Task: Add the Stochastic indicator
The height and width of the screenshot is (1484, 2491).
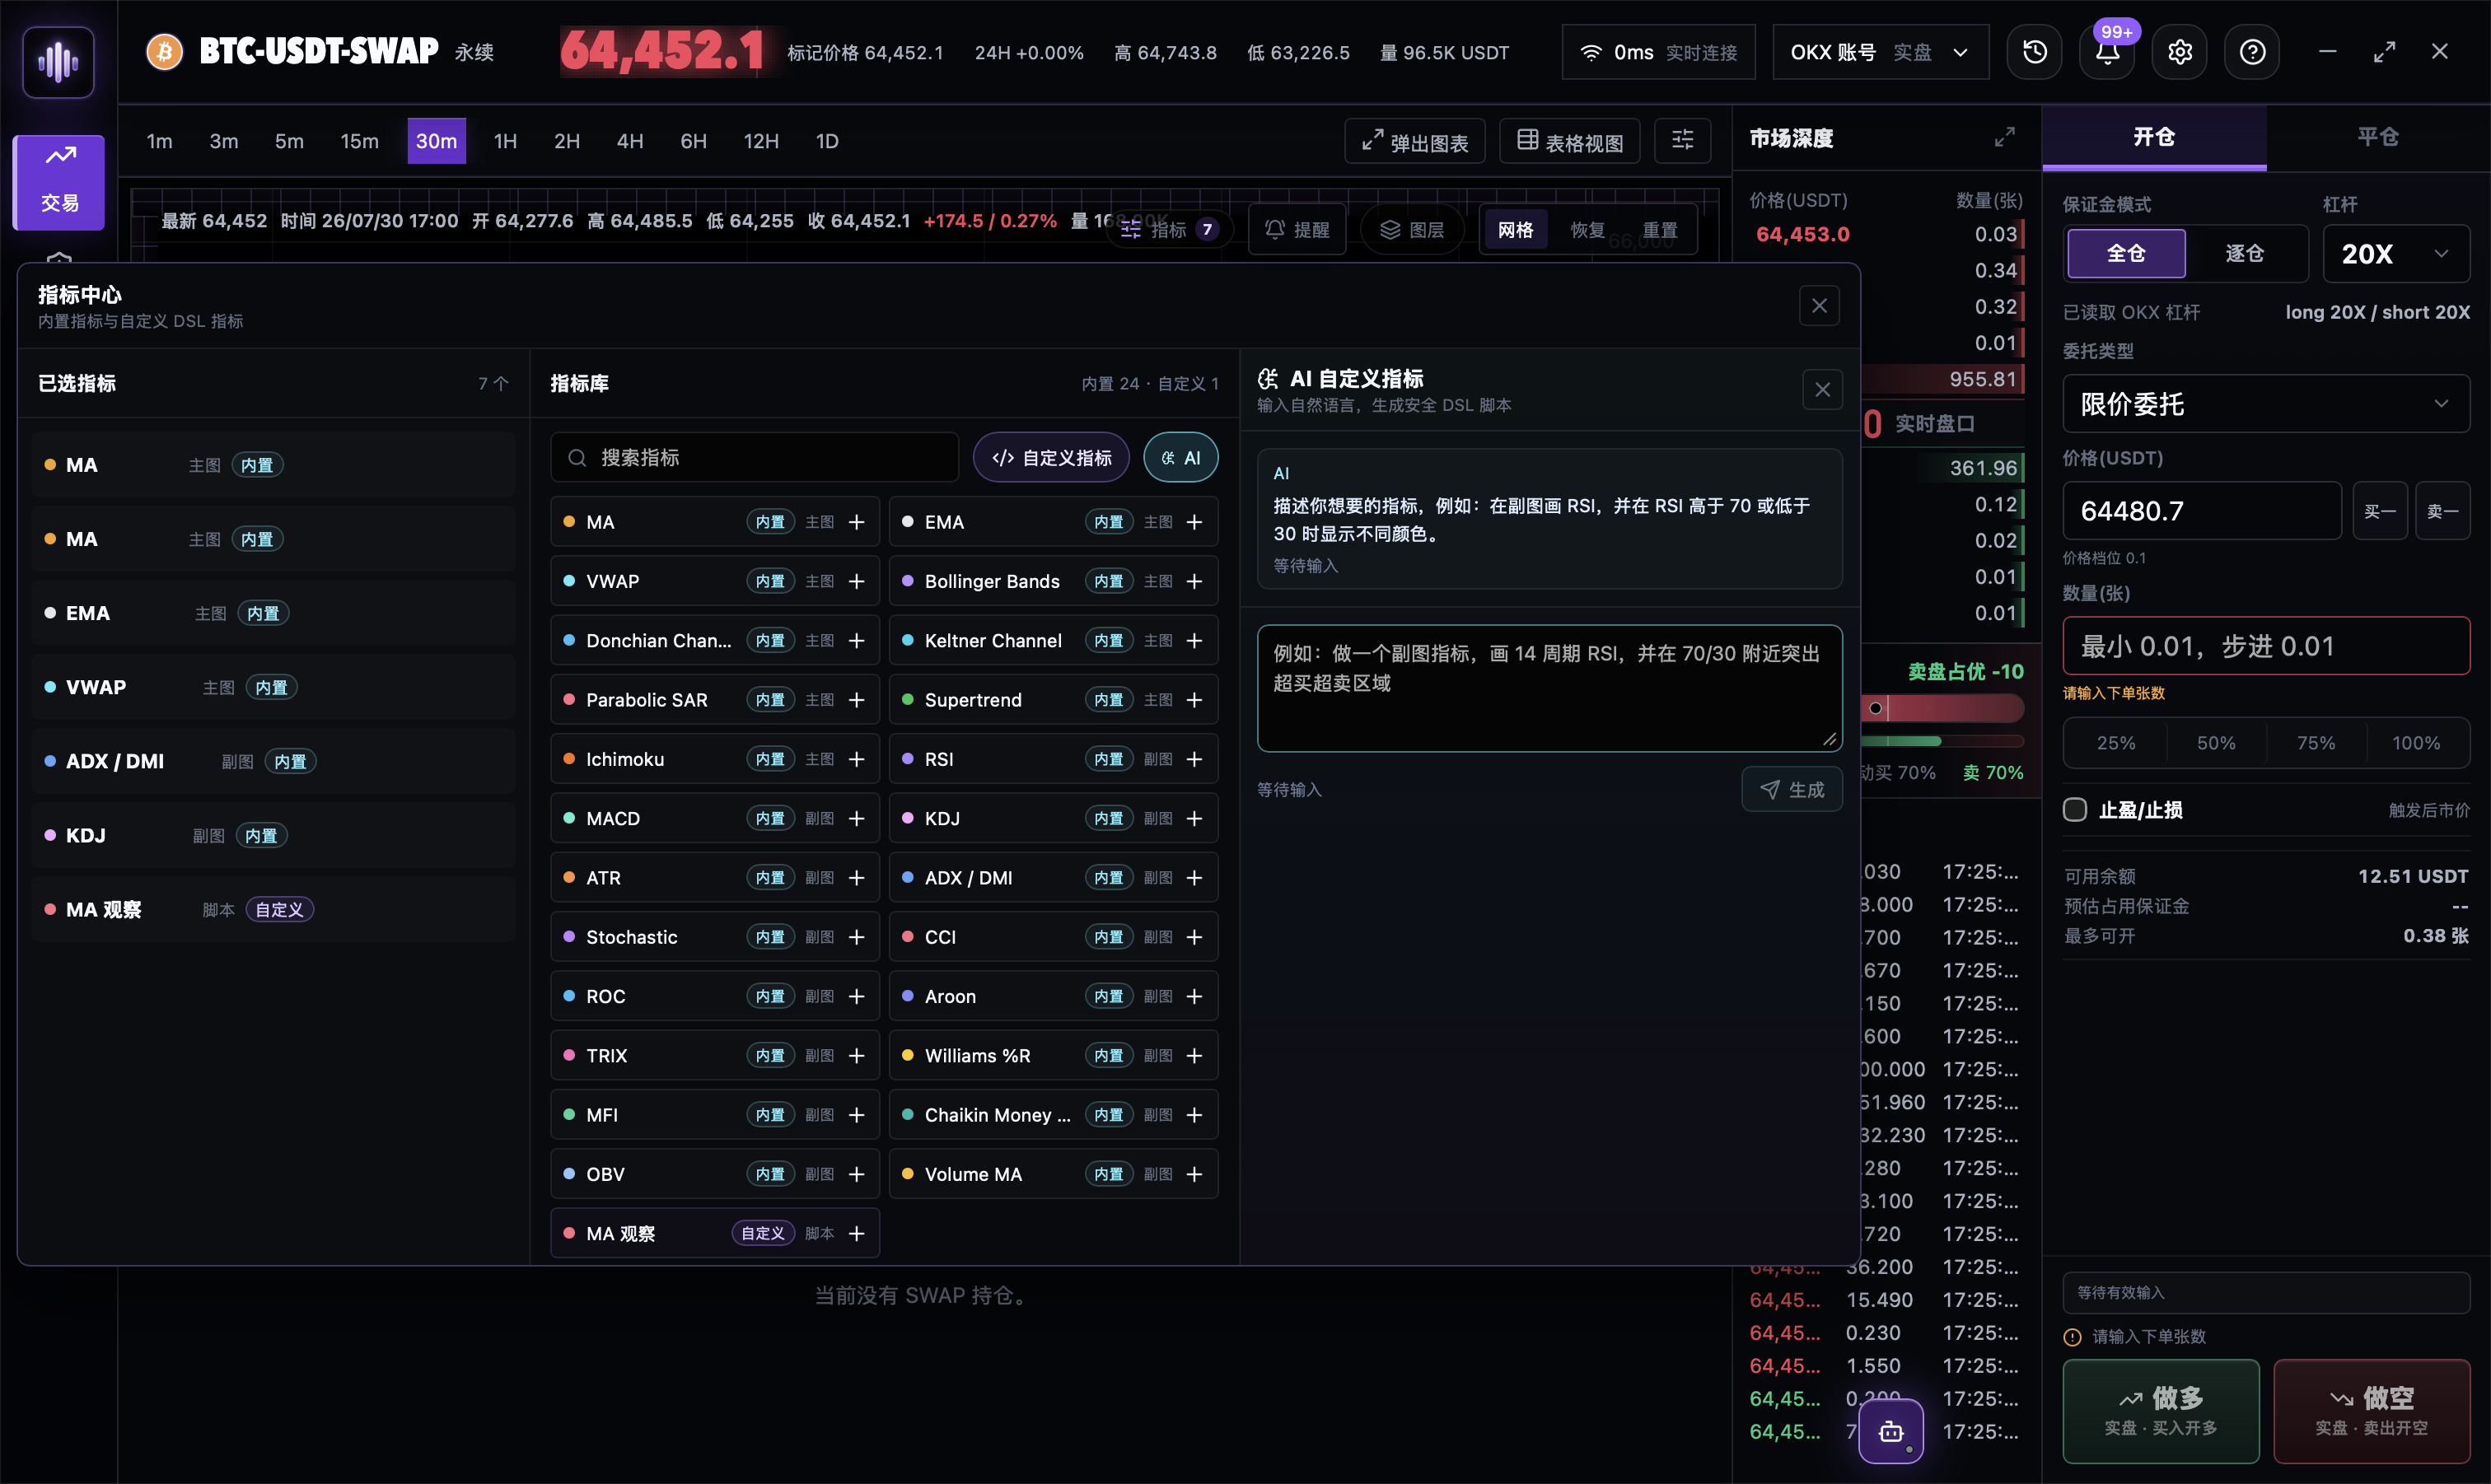Action: click(x=856, y=937)
